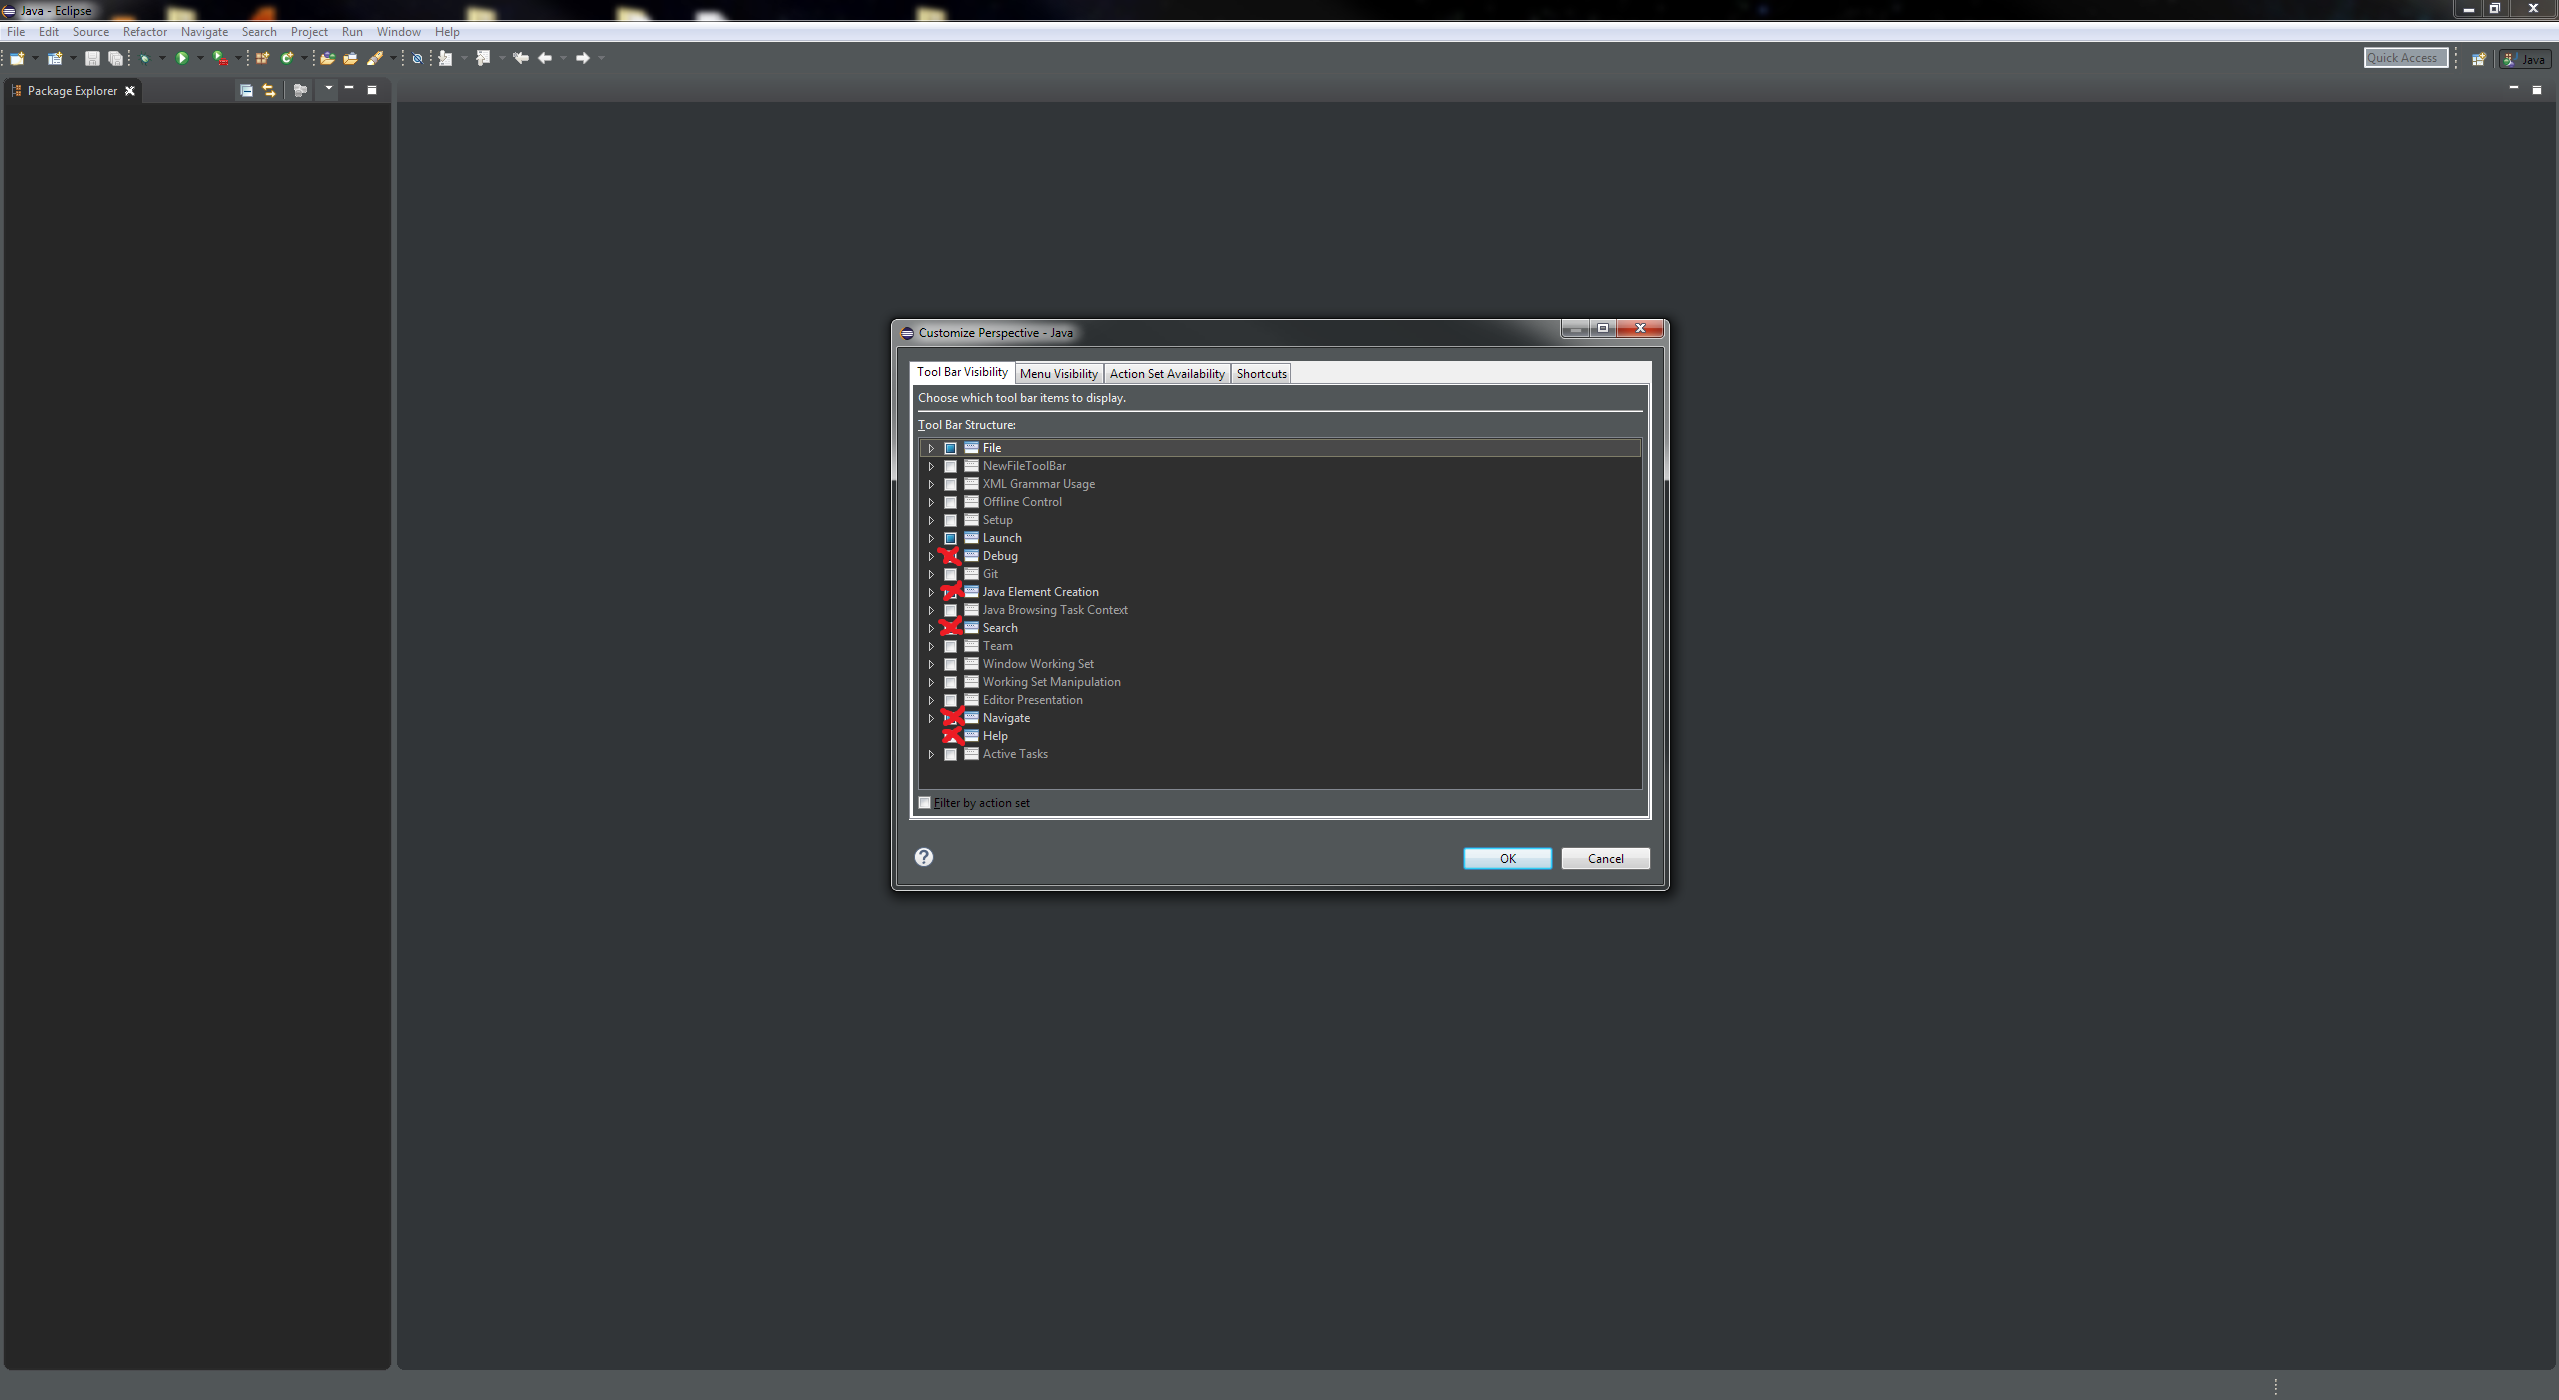Viewport: 2559px width, 1400px height.
Task: Click Cancel to dismiss the dialog
Action: click(x=1604, y=858)
